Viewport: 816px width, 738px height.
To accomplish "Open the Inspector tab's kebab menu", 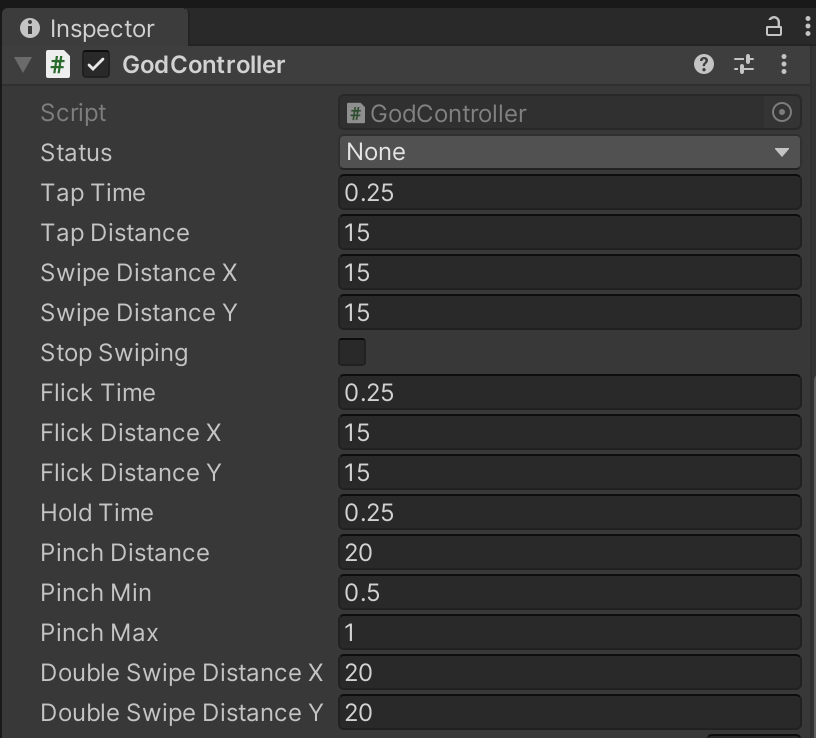I will pos(807,27).
